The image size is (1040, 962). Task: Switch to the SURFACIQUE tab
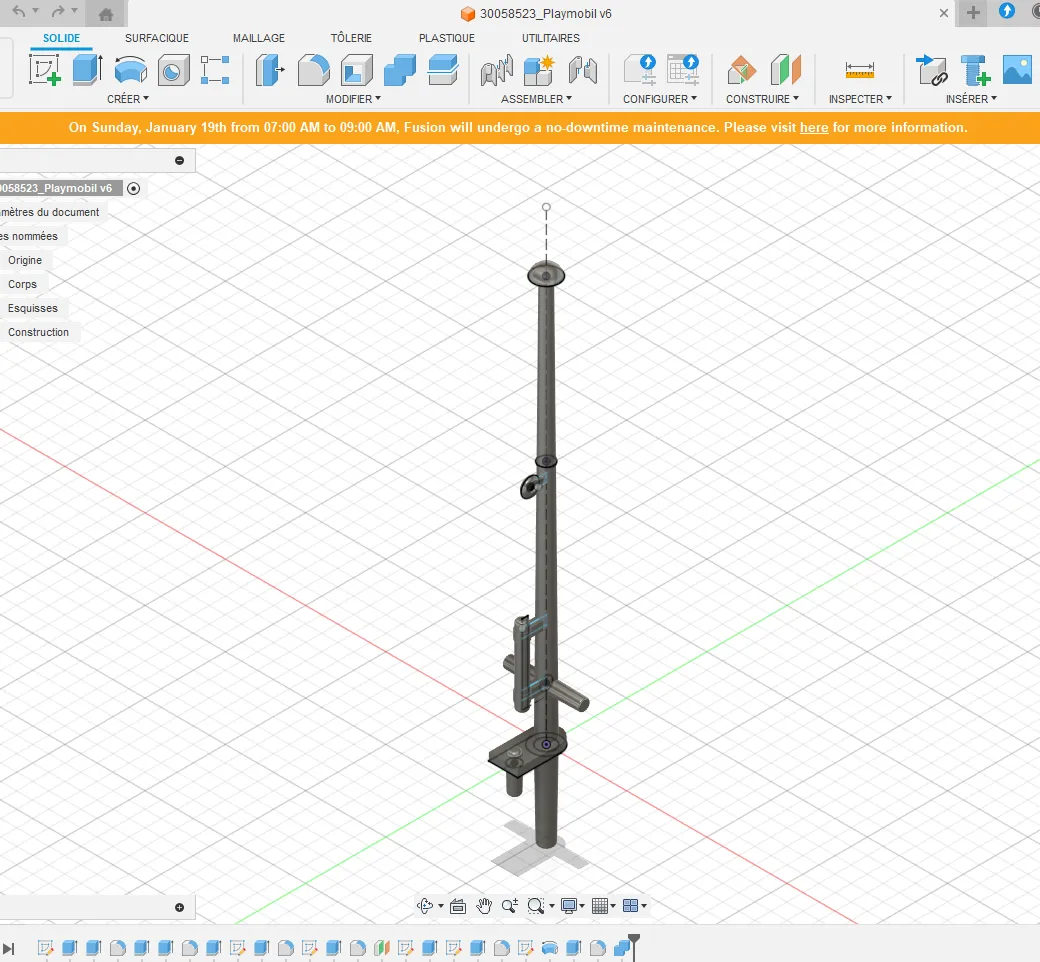point(157,38)
